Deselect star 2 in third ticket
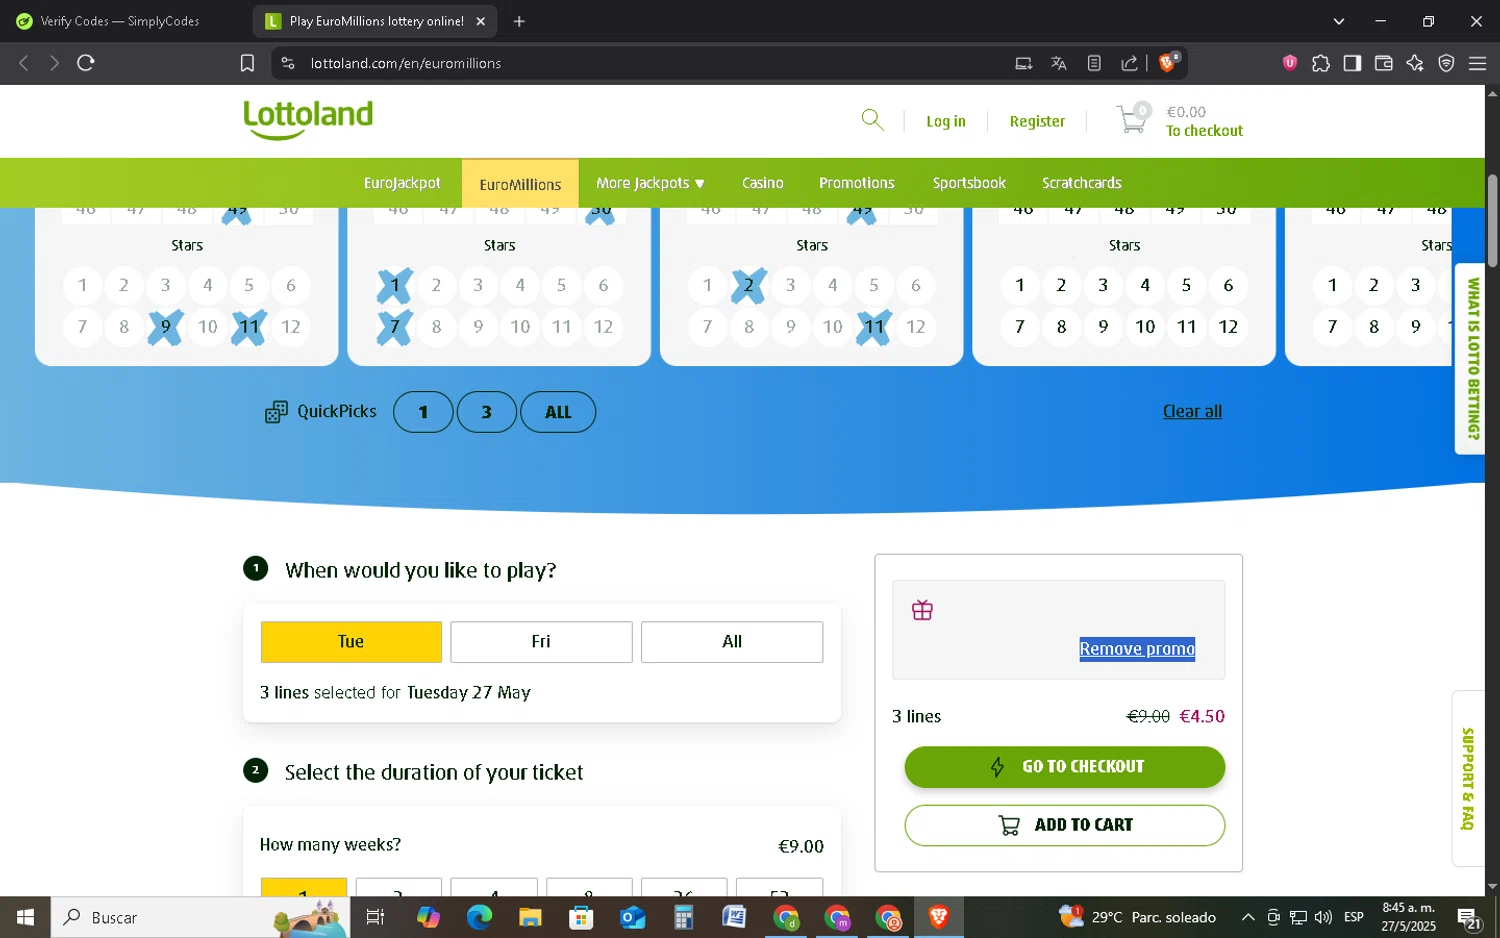Viewport: 1500px width, 938px height. [749, 286]
